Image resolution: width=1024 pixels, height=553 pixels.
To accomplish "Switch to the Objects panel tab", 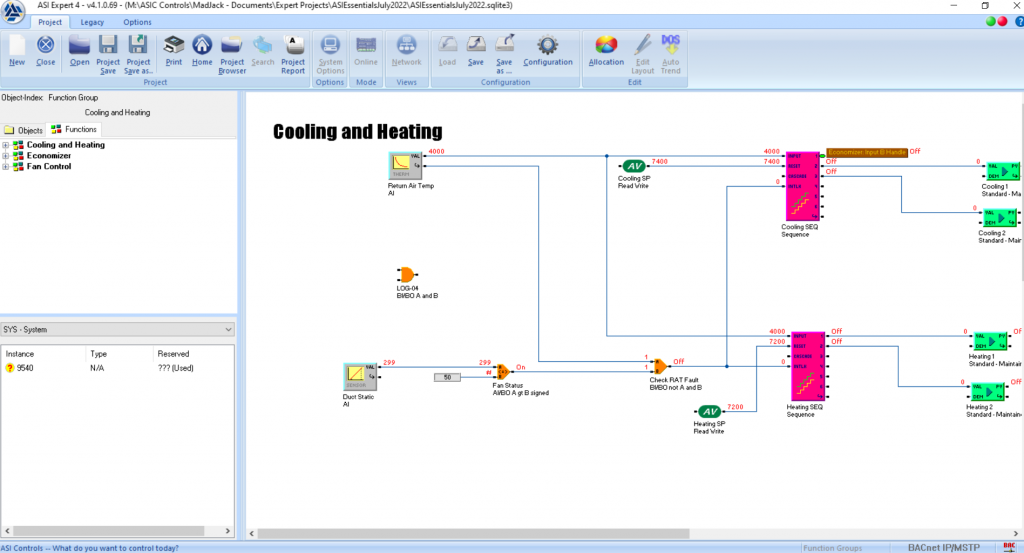I will point(24,130).
